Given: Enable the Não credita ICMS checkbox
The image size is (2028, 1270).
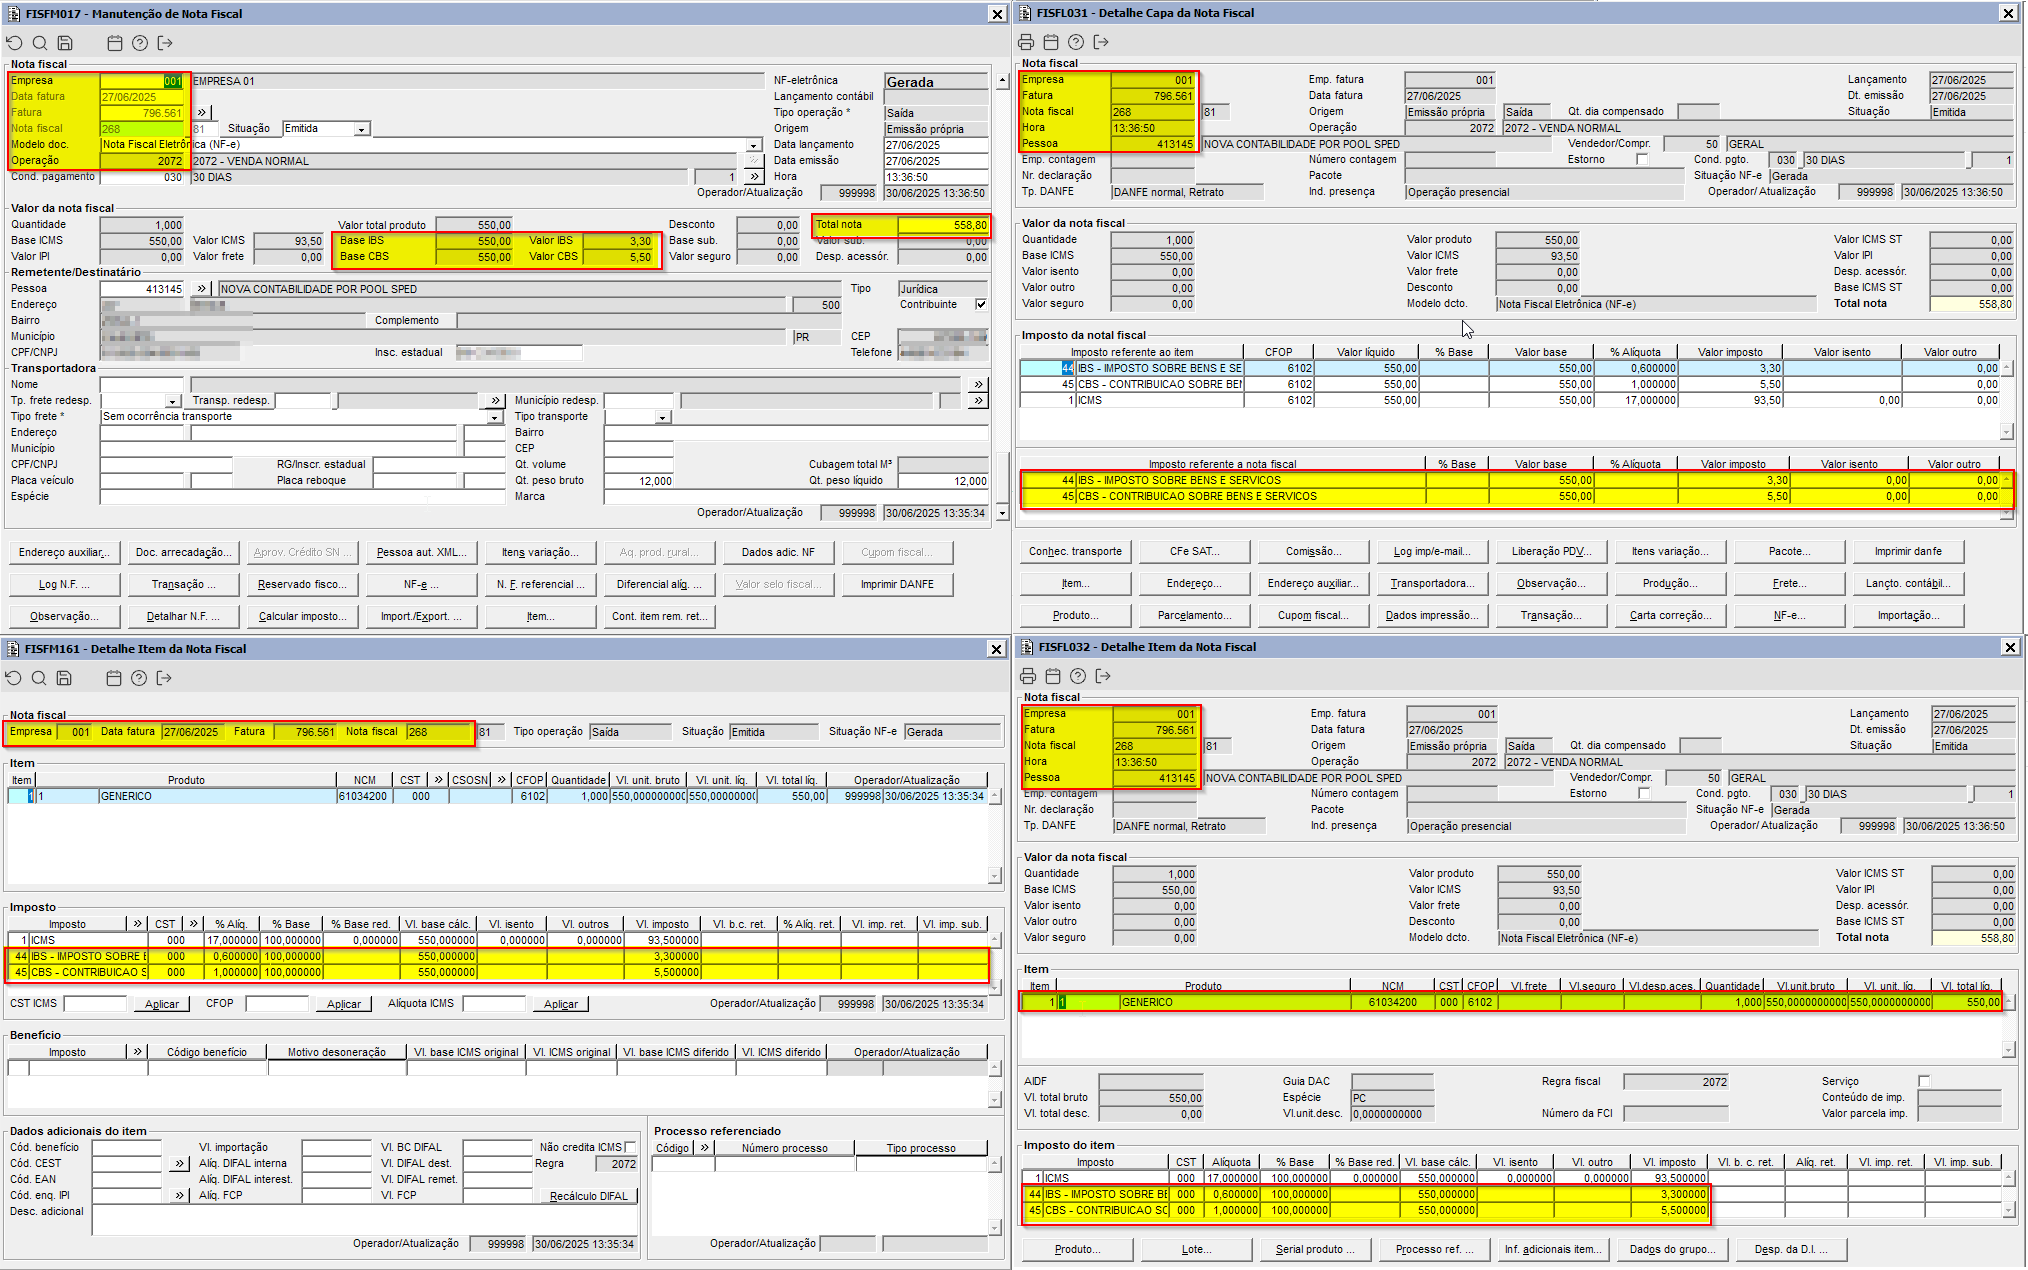Looking at the screenshot, I should coord(630,1147).
